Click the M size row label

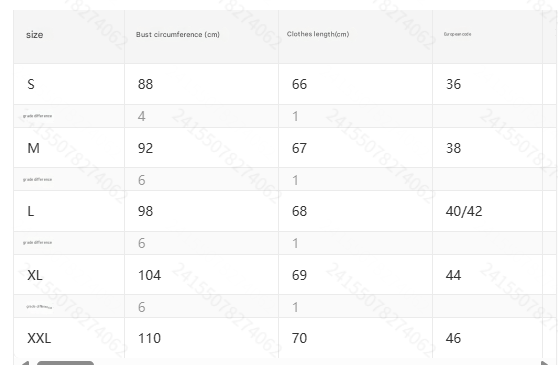[x=33, y=148]
